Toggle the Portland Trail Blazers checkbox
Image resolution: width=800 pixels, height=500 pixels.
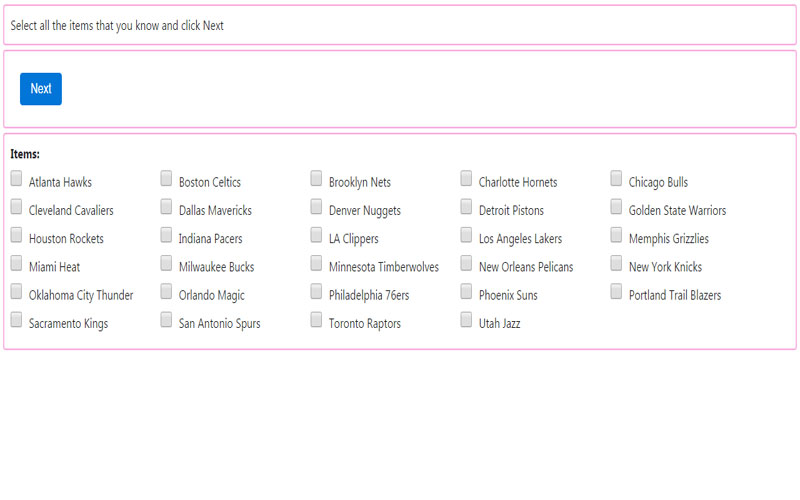[x=616, y=291]
